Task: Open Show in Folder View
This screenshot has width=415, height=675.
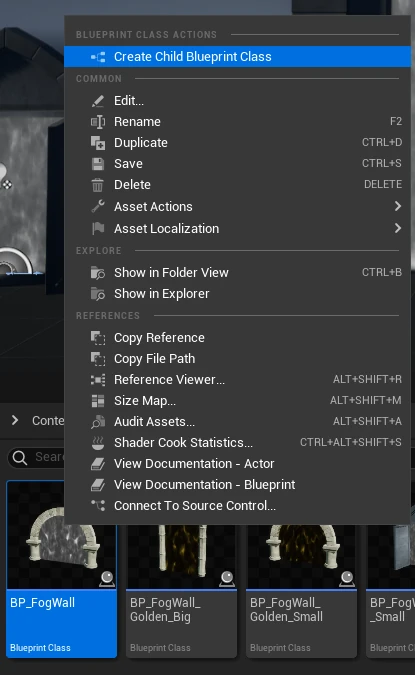Action: click(237, 272)
